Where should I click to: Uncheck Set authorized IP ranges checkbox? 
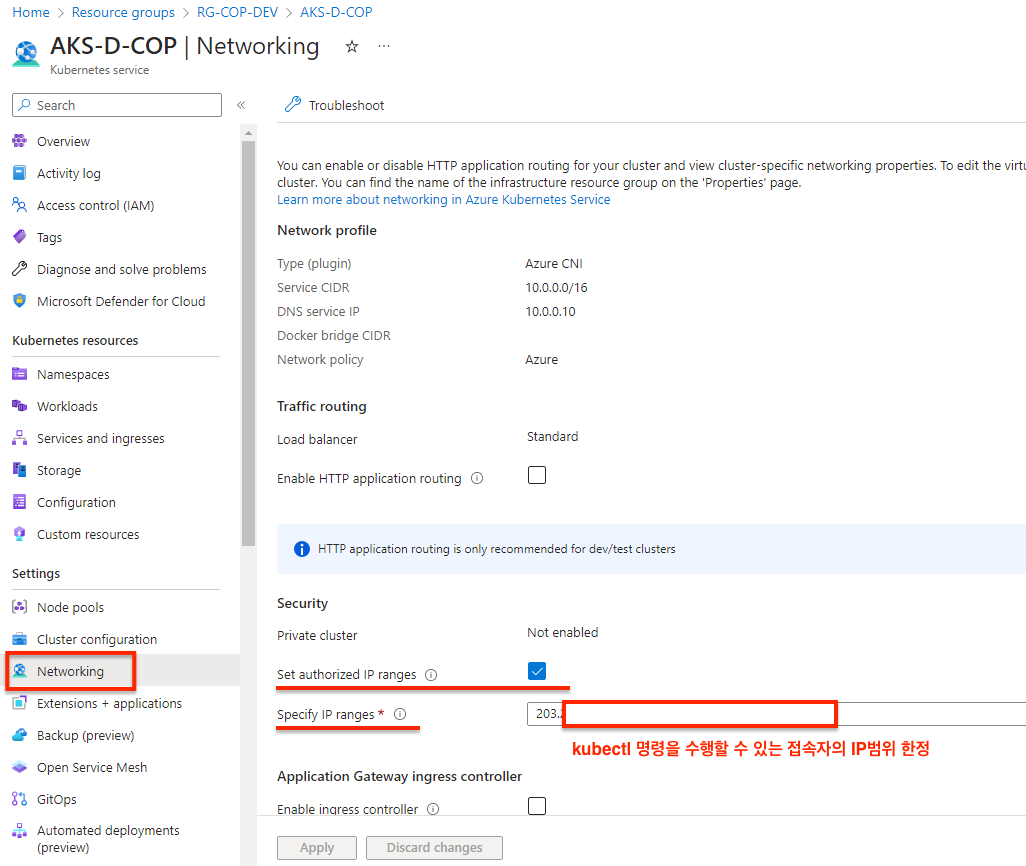click(537, 671)
